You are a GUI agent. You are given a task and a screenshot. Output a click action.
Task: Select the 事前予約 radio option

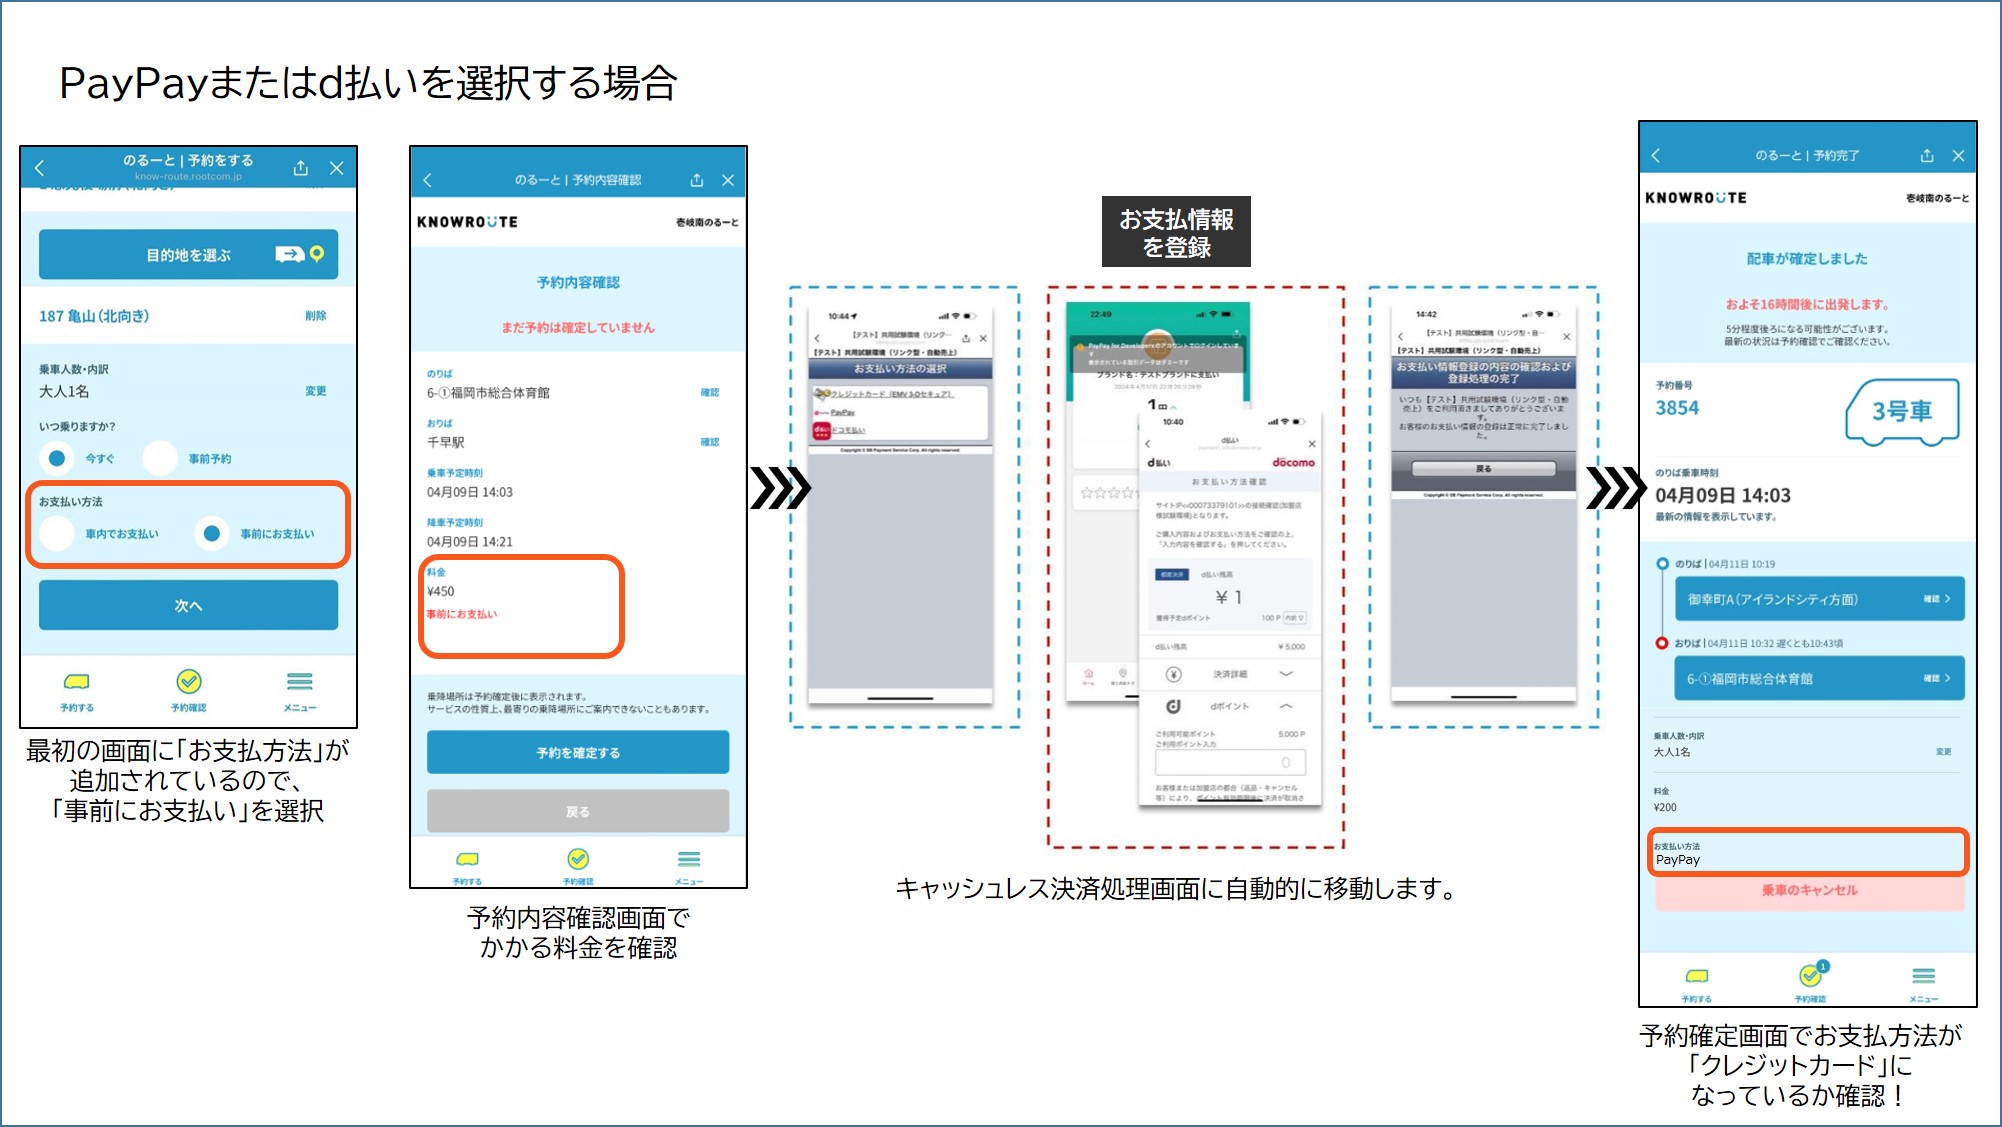click(x=160, y=458)
